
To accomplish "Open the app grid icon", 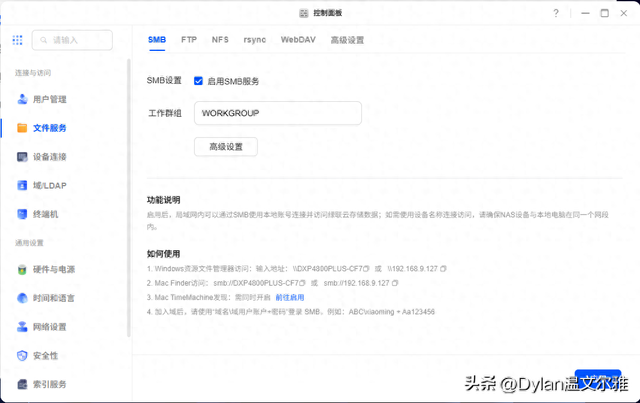I will pos(18,40).
